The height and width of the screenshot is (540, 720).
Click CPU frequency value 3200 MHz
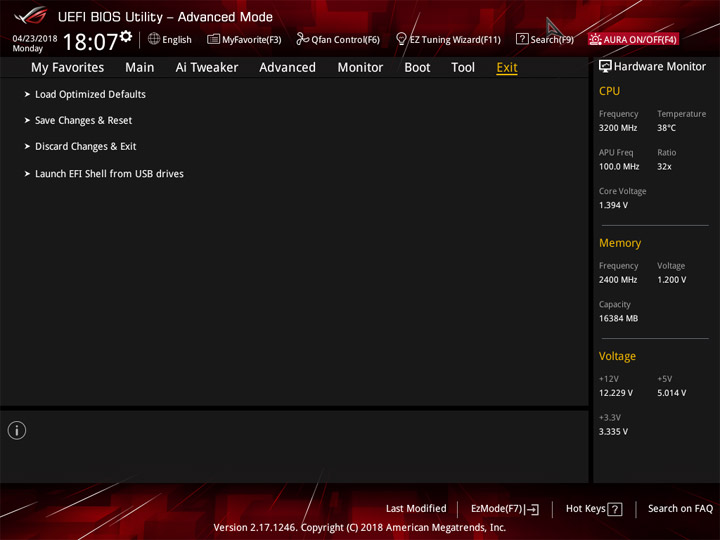tap(618, 128)
